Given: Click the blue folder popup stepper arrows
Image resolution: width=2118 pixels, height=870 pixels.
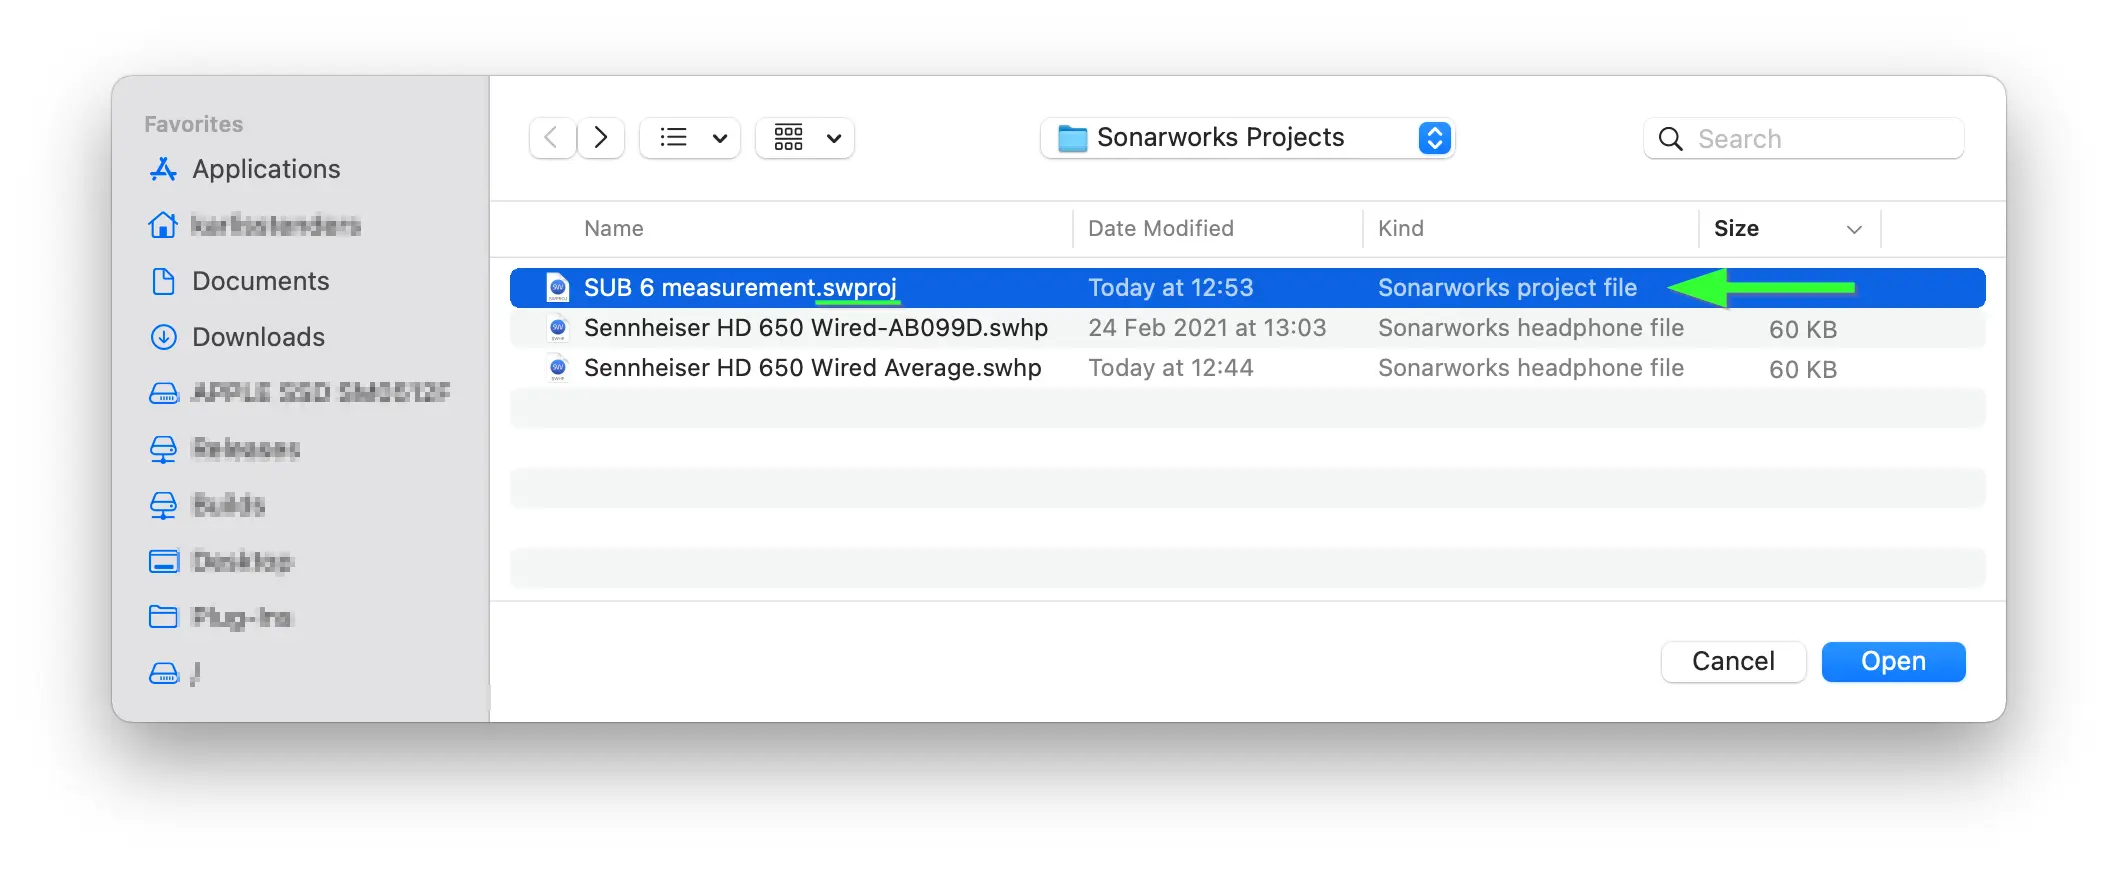Looking at the screenshot, I should (x=1435, y=138).
